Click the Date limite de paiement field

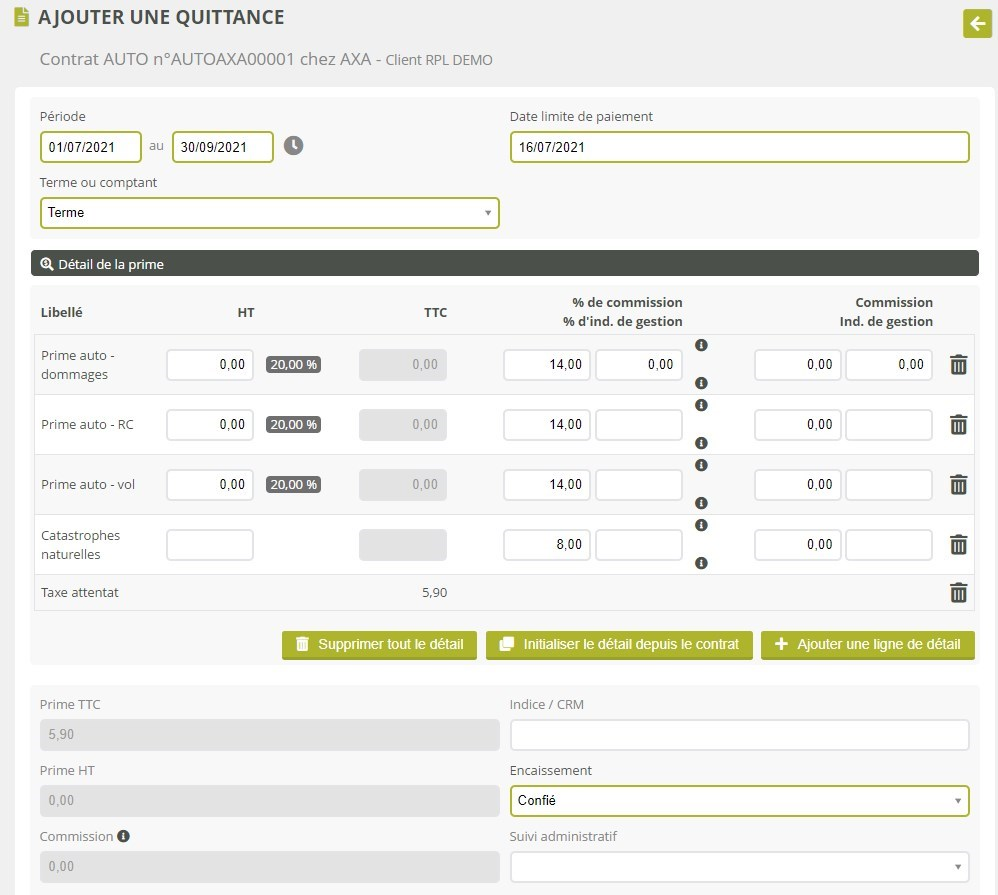[x=739, y=147]
